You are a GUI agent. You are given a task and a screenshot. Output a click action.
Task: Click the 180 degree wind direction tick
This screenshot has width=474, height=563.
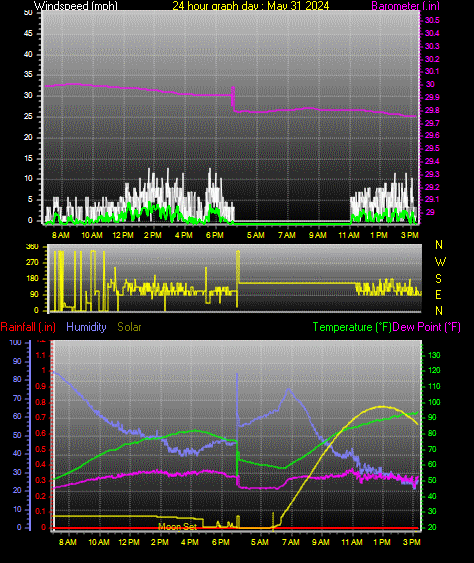[x=32, y=279]
